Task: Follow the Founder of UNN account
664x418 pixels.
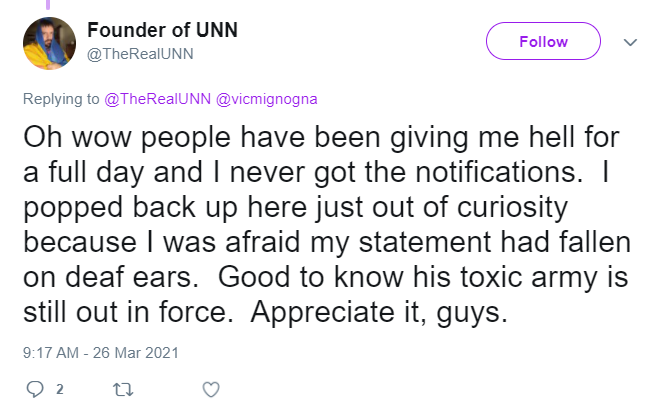Action: pyautogui.click(x=543, y=41)
